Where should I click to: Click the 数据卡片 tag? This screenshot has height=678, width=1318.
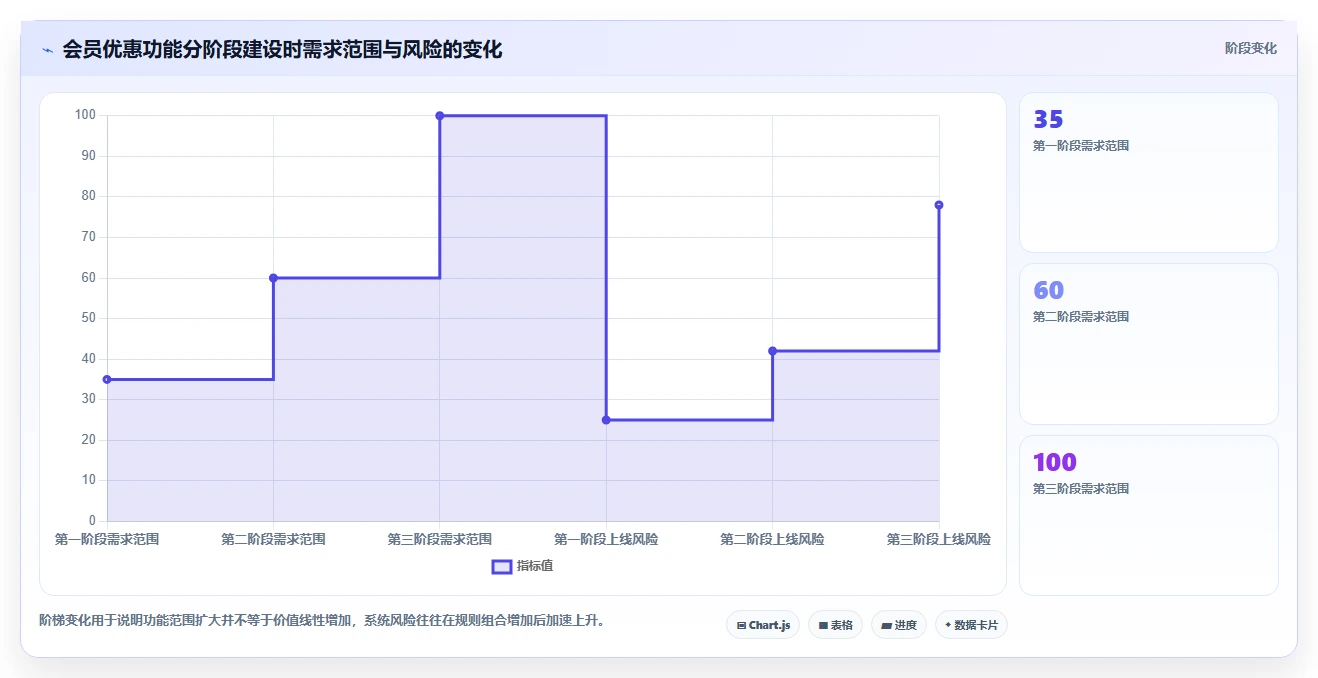point(971,625)
